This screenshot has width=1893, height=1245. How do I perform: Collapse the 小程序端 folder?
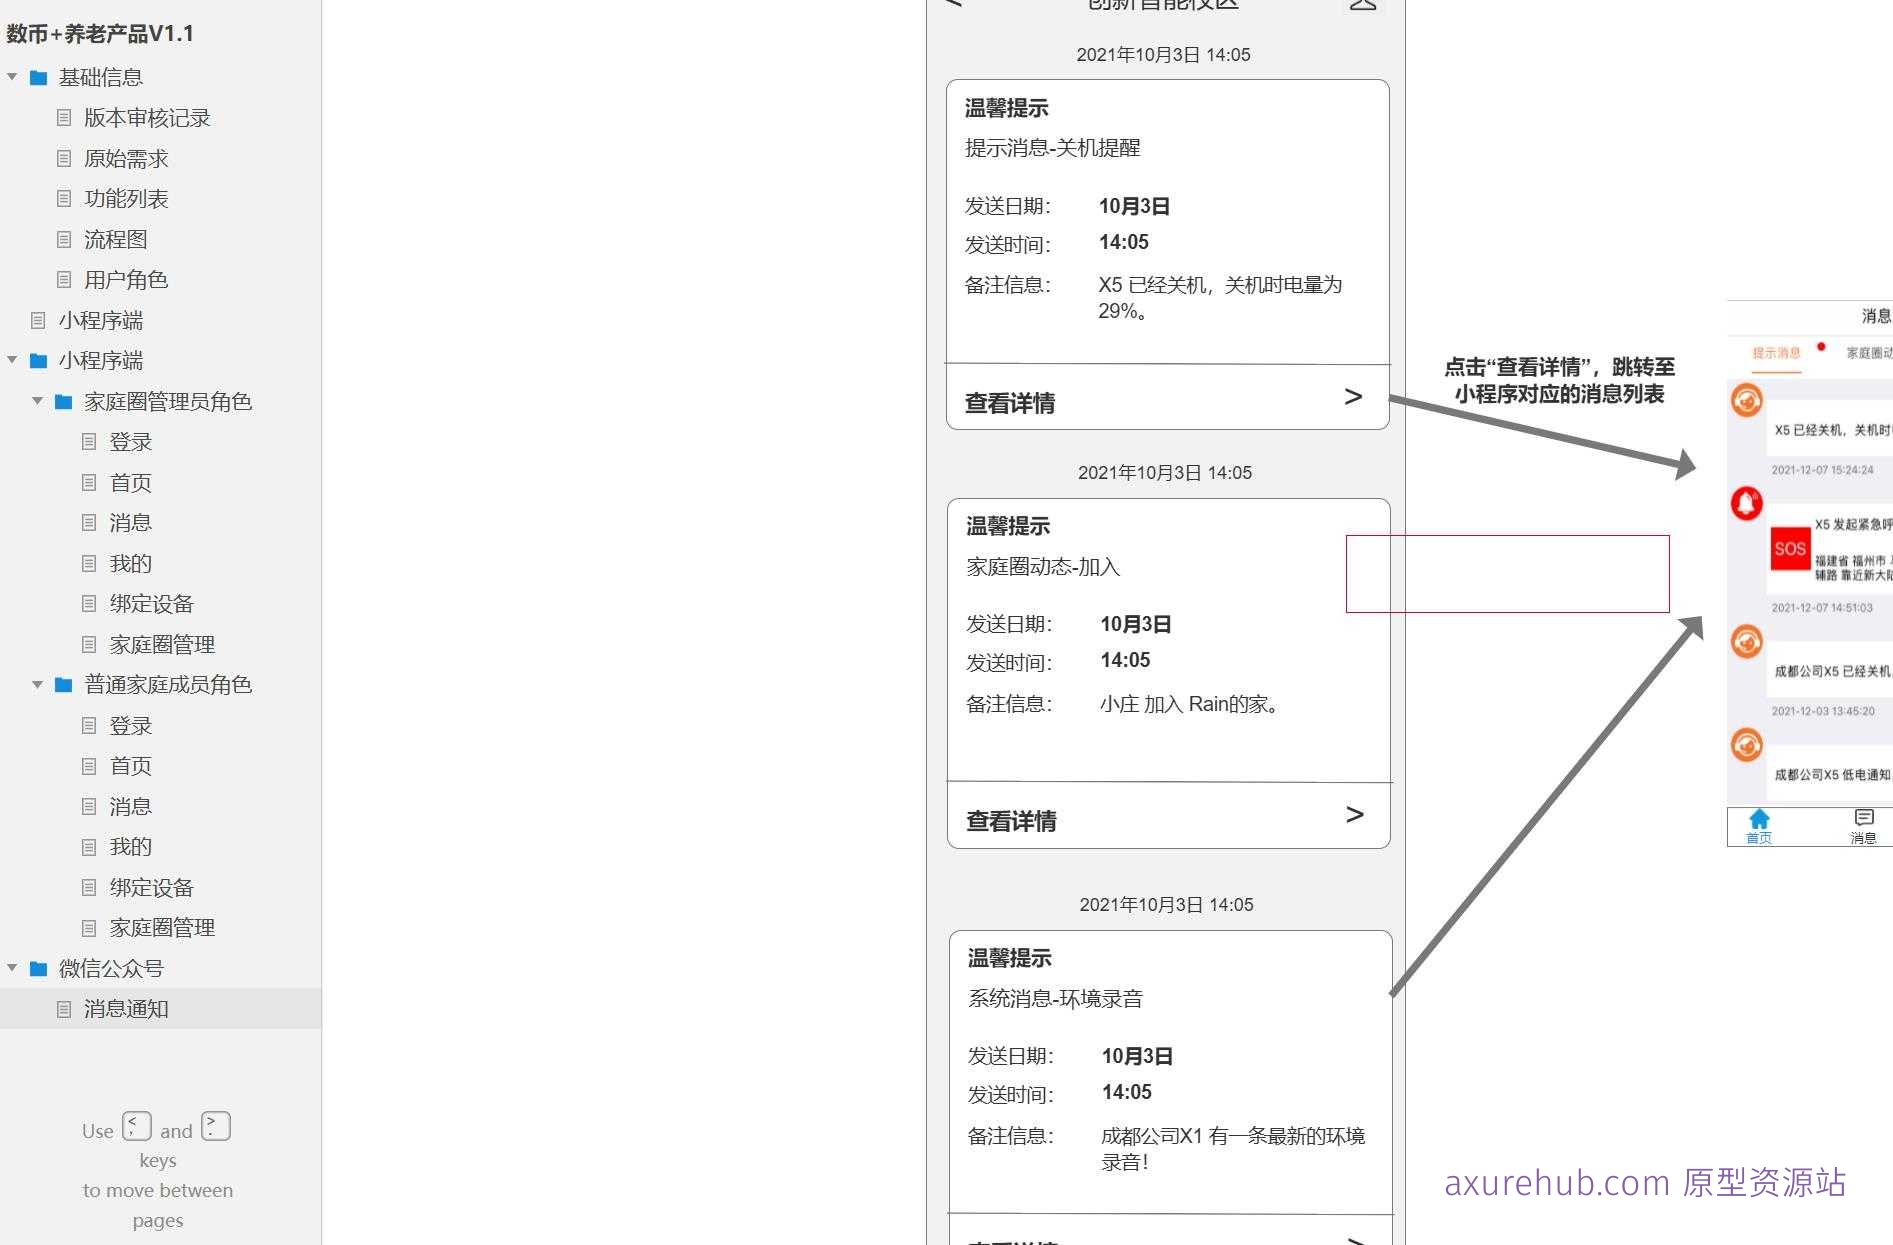pos(12,359)
